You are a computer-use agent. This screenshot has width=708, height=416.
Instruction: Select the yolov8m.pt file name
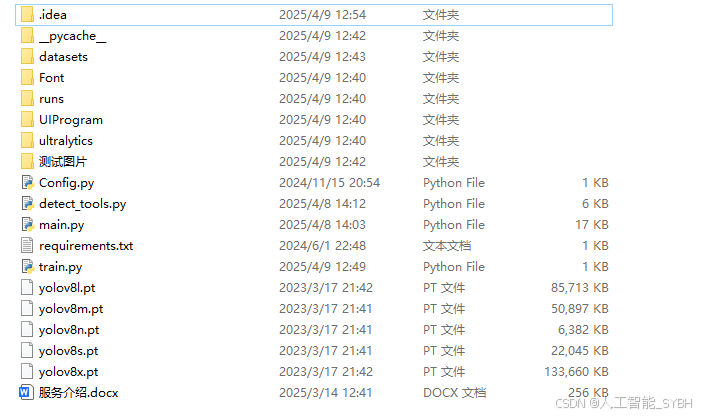click(x=71, y=309)
